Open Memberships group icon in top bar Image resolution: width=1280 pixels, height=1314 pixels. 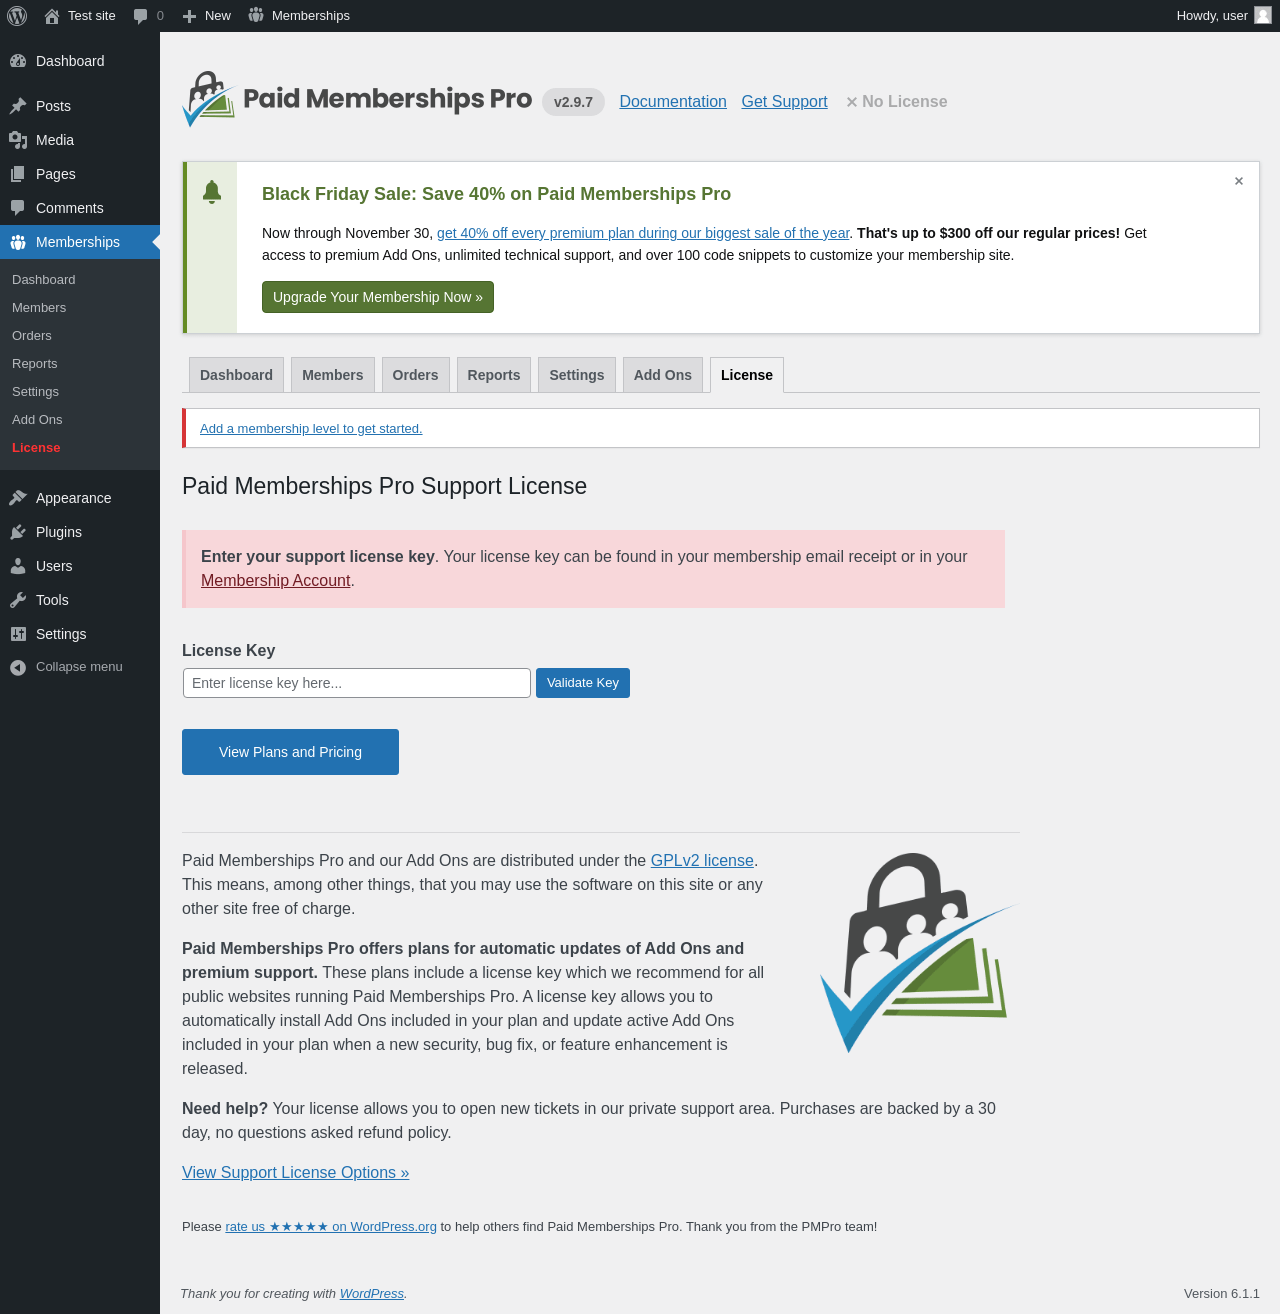click(x=256, y=15)
